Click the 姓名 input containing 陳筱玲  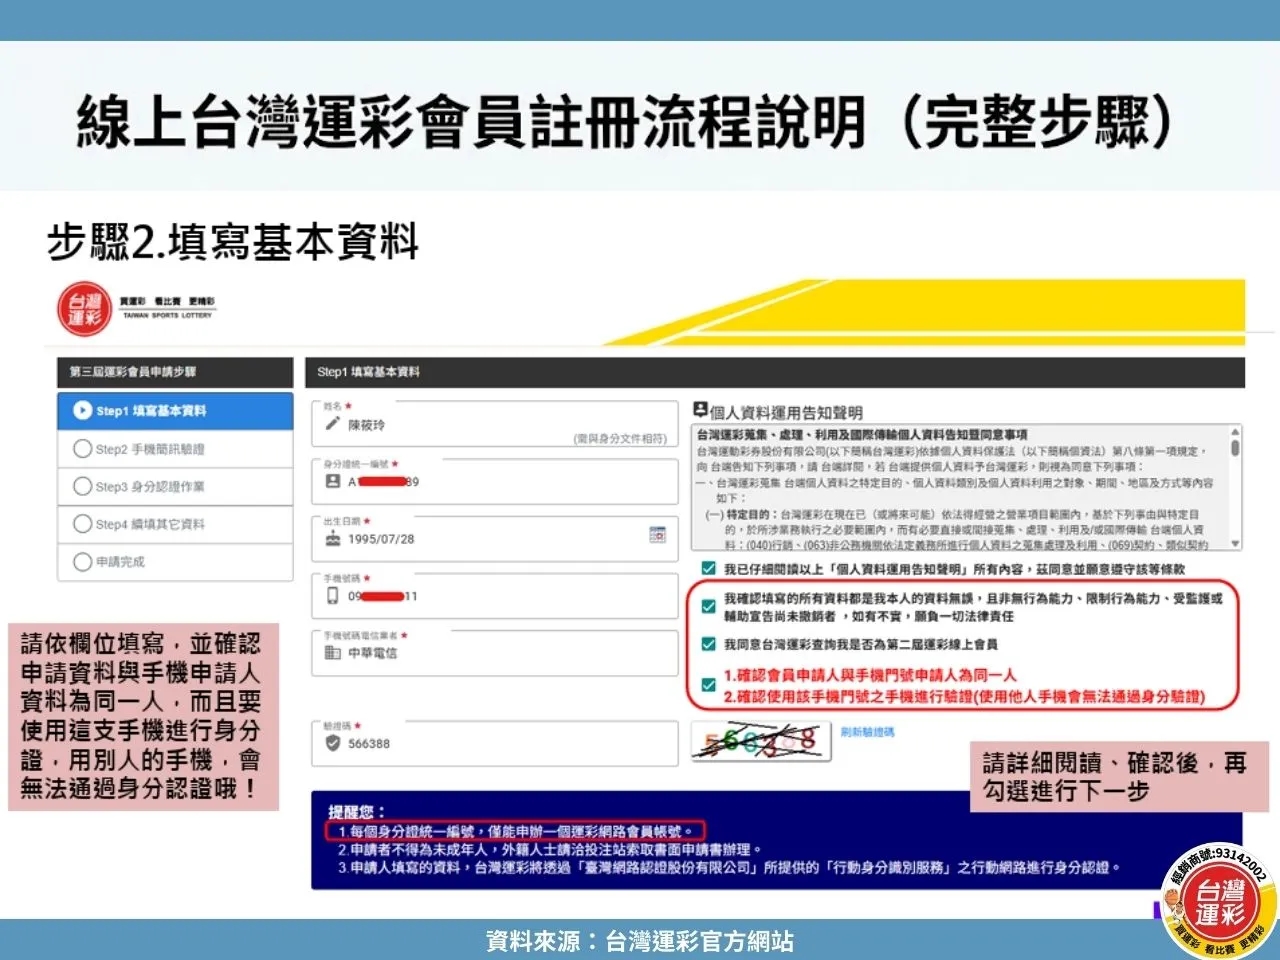pyautogui.click(x=495, y=424)
